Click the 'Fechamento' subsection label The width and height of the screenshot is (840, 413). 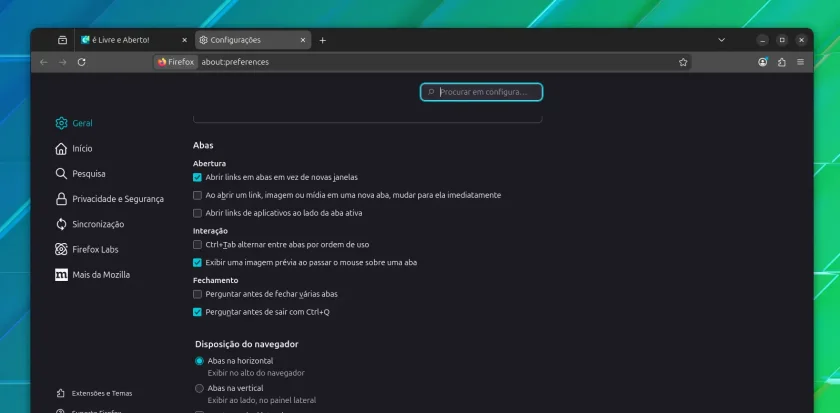pos(215,280)
